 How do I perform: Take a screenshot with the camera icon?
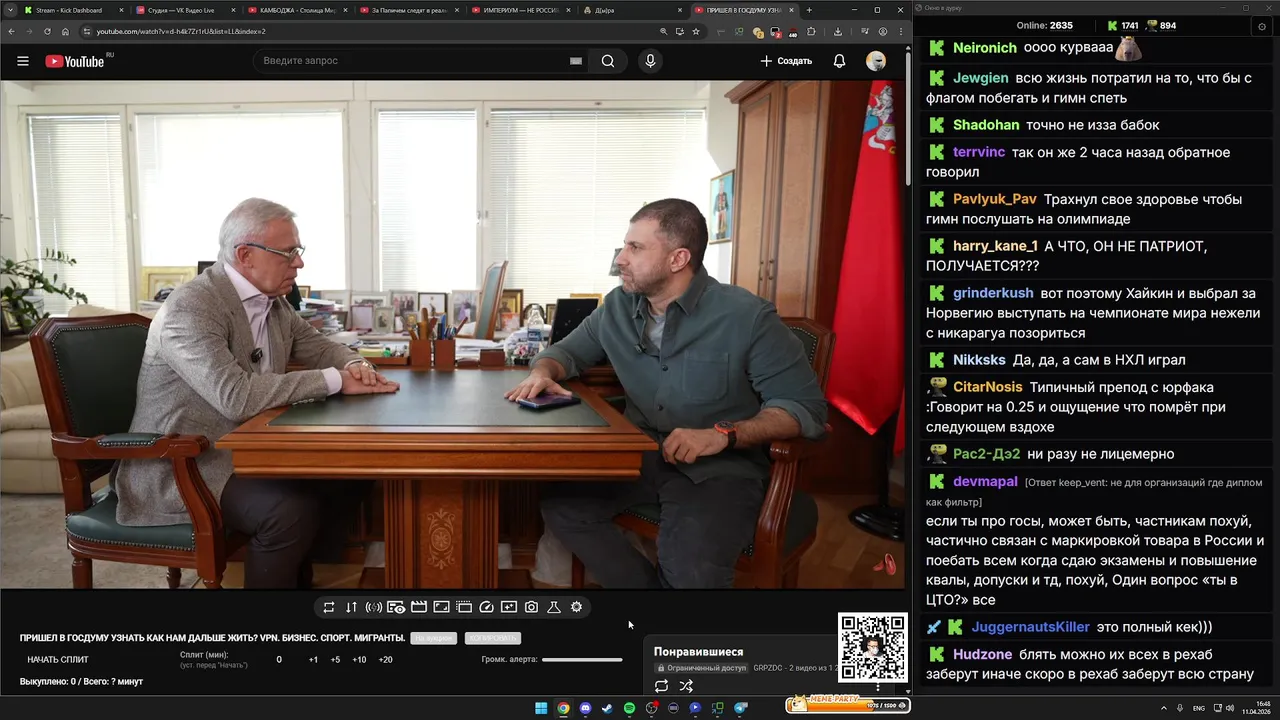point(531,607)
